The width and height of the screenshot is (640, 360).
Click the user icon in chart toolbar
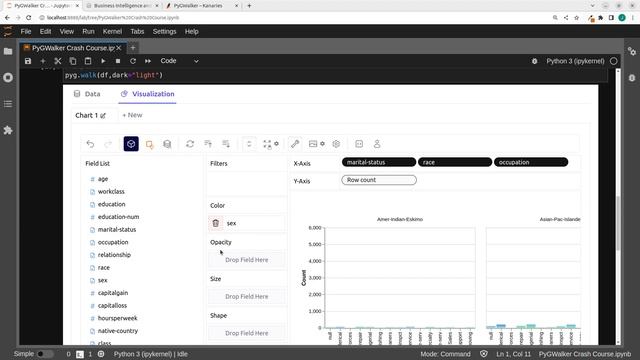tap(377, 144)
